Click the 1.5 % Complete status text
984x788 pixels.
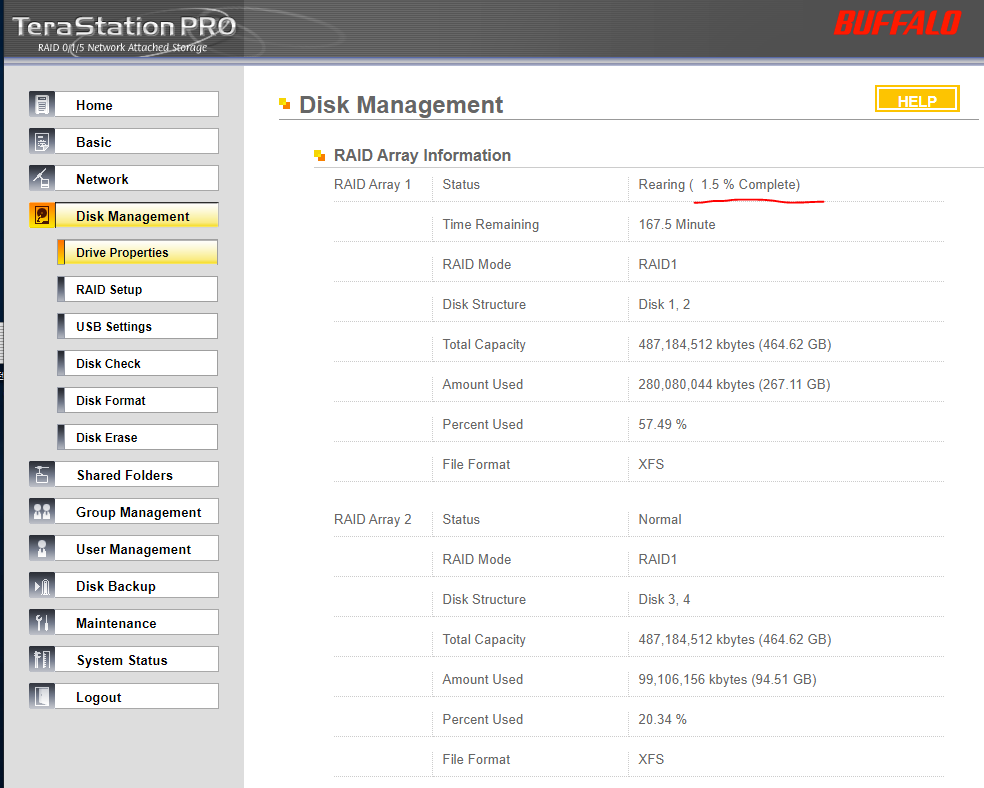click(751, 184)
